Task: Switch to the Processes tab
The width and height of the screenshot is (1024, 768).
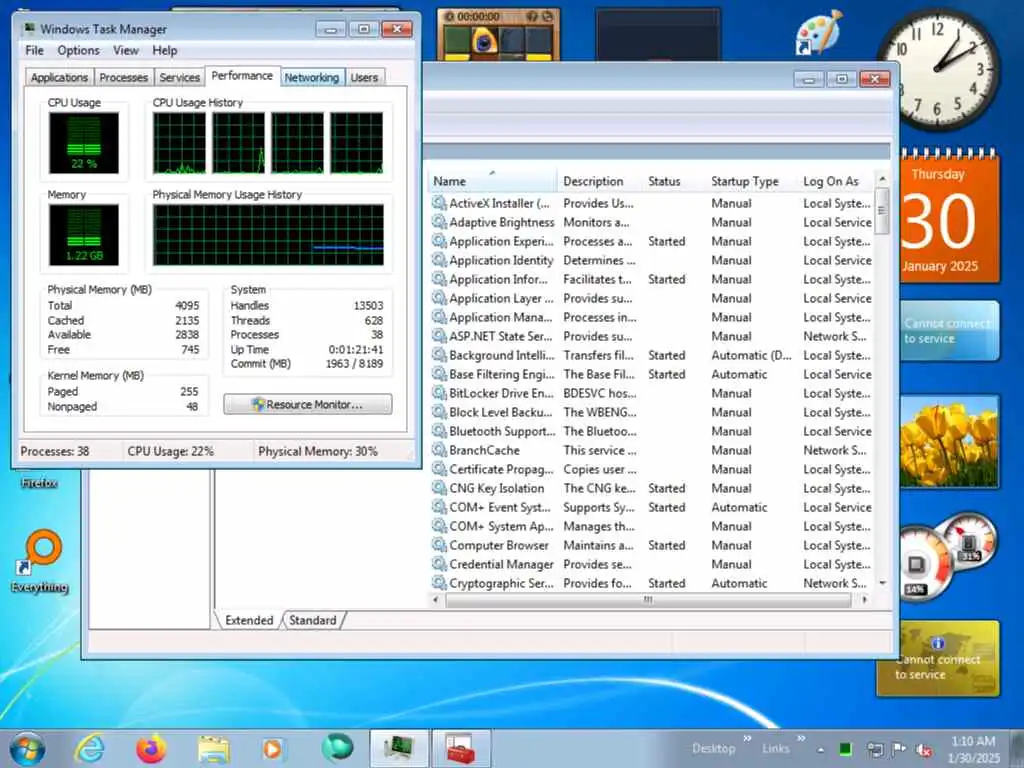Action: coord(123,77)
